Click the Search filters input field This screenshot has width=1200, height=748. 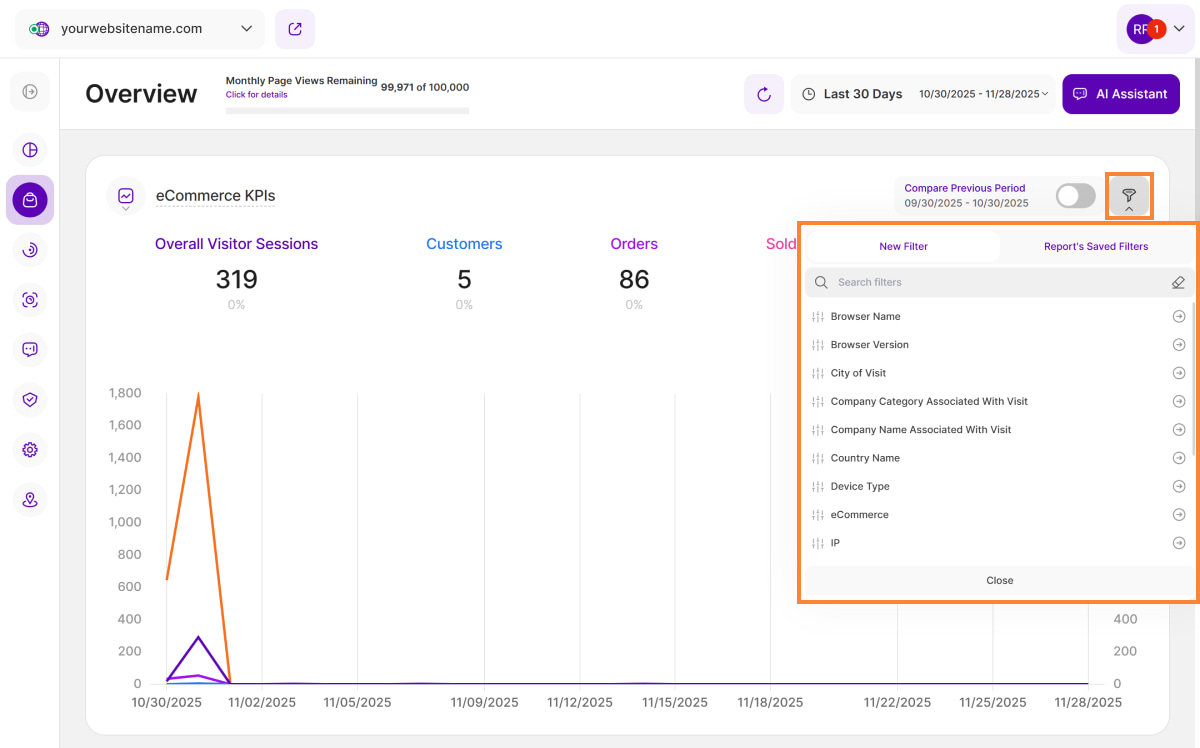pos(990,283)
